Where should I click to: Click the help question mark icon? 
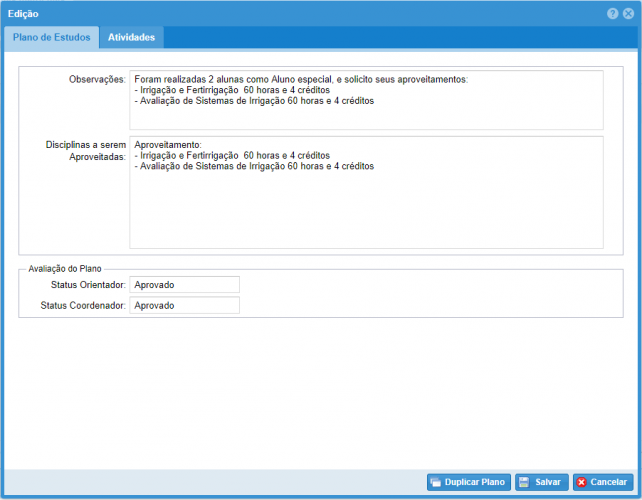[612, 13]
